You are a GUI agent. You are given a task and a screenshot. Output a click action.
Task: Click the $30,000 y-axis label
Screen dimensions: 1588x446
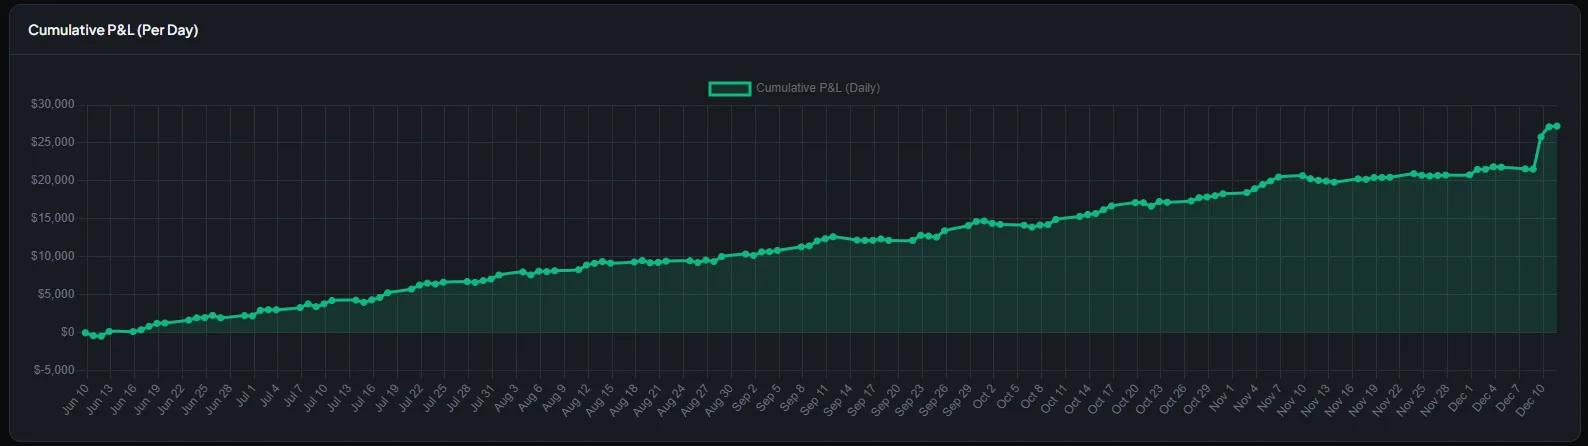pos(53,104)
